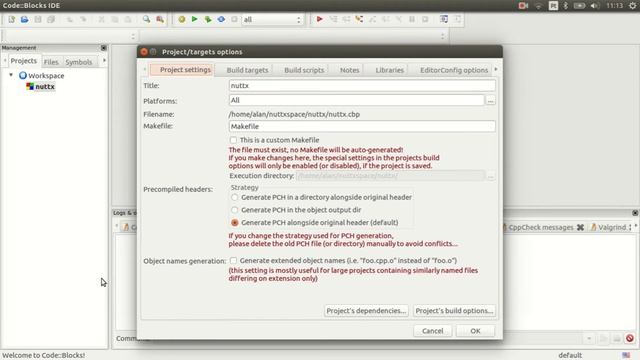Screen dimensions: 640x360
Task: Click the Redo toolbar icon
Action: click(83, 19)
